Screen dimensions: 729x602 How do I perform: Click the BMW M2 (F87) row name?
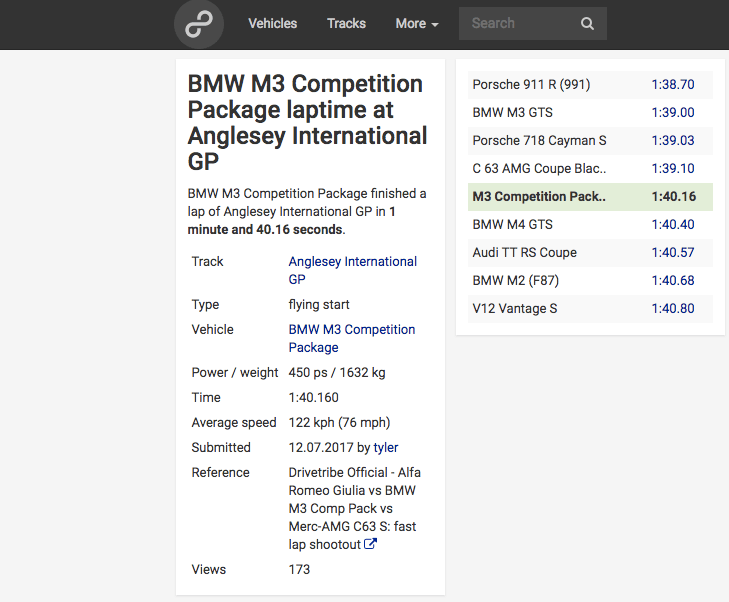click(516, 280)
